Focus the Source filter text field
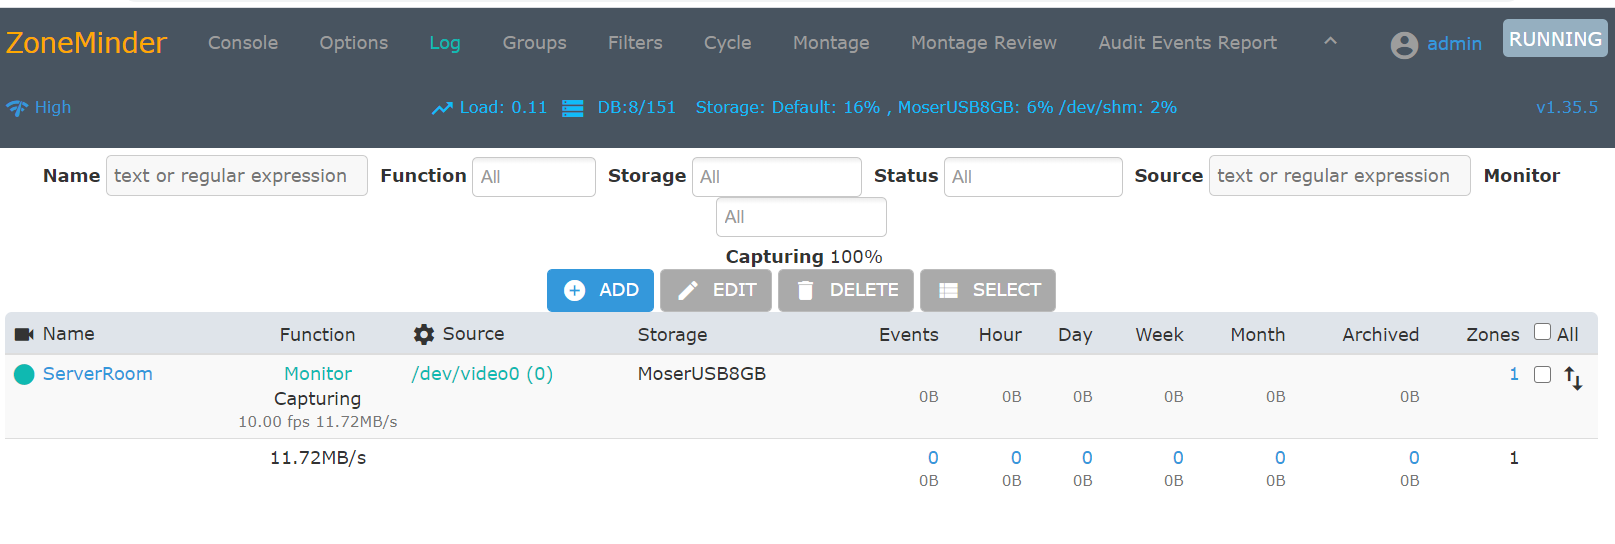 pos(1340,176)
